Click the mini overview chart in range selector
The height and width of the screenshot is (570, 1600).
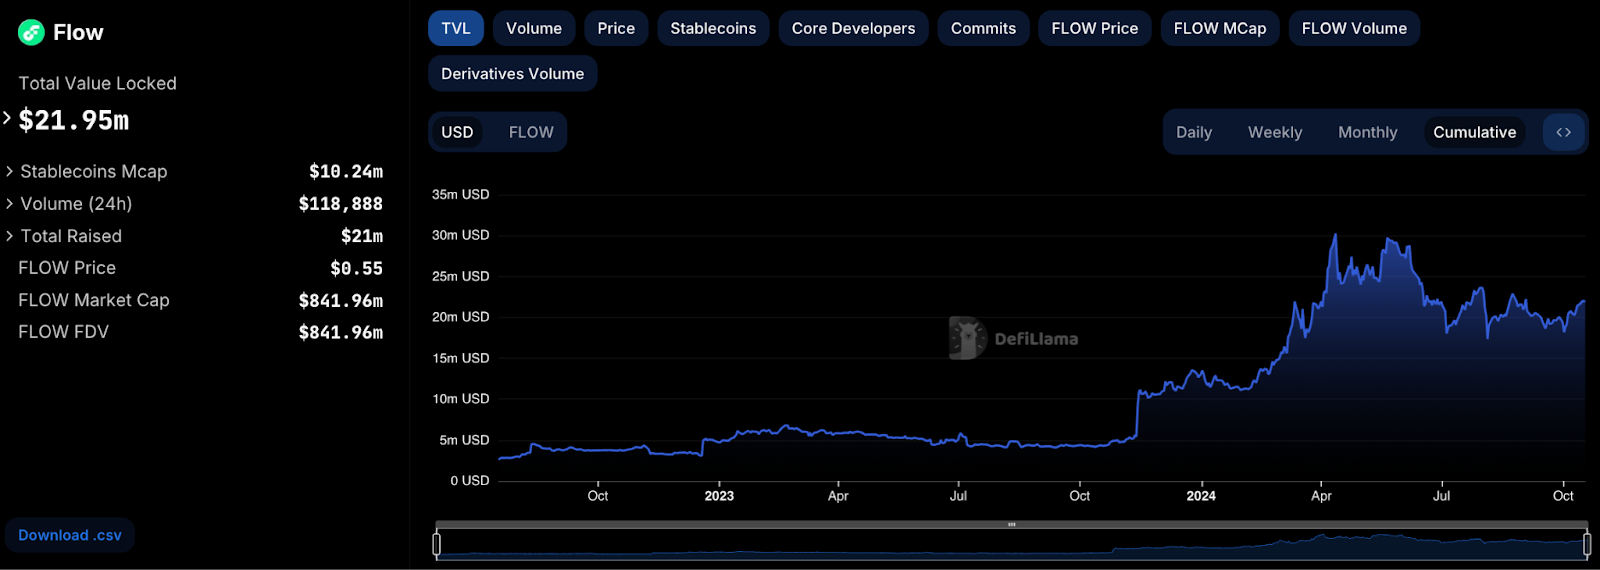click(x=1011, y=544)
